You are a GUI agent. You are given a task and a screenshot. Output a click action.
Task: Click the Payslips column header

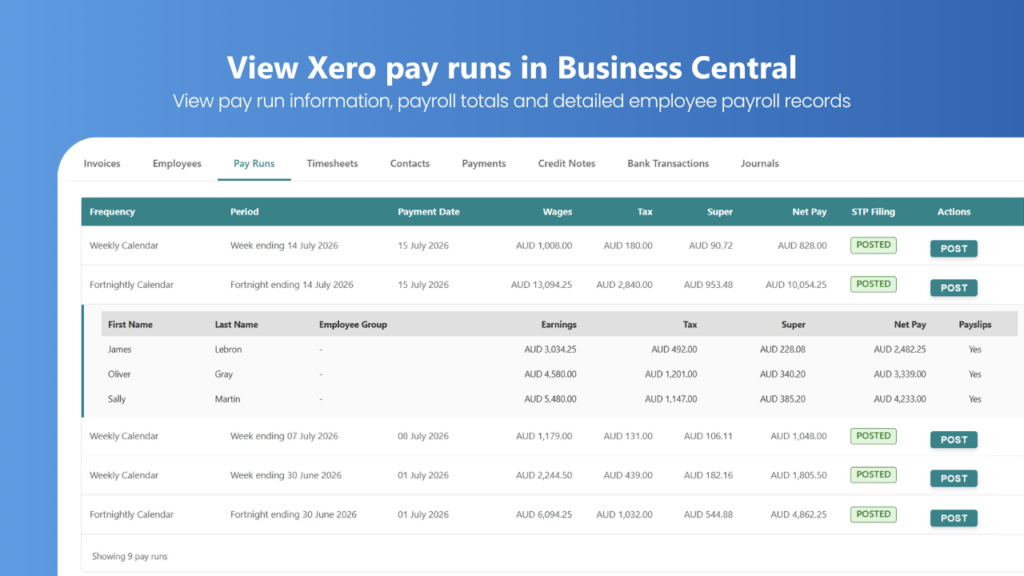tap(975, 325)
